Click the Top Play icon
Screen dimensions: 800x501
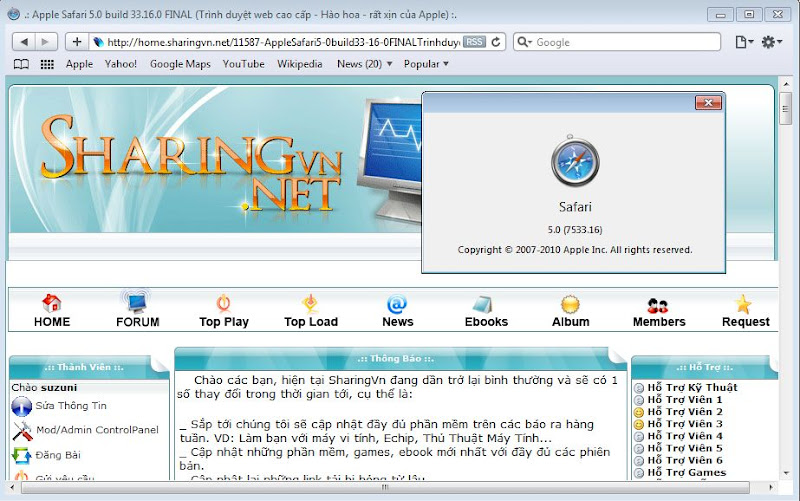pos(223,303)
